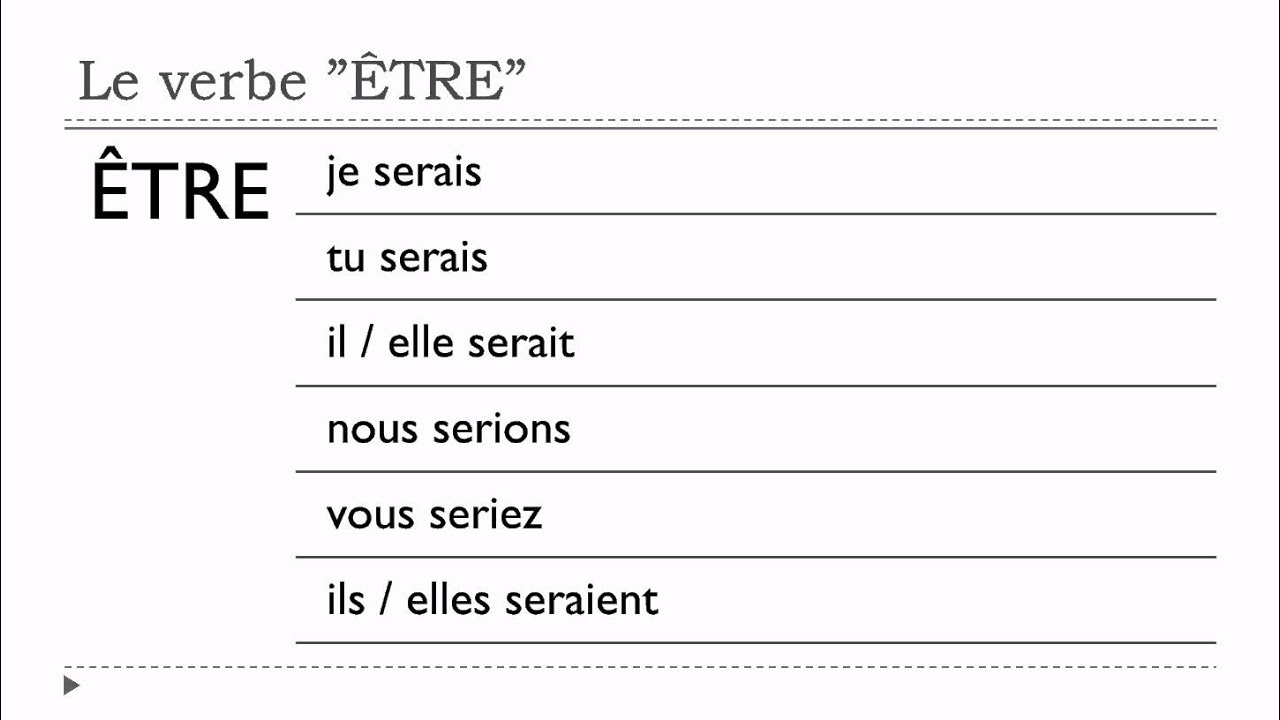
Task: Click the quoted "ÊTRE" in the title
Action: point(426,80)
